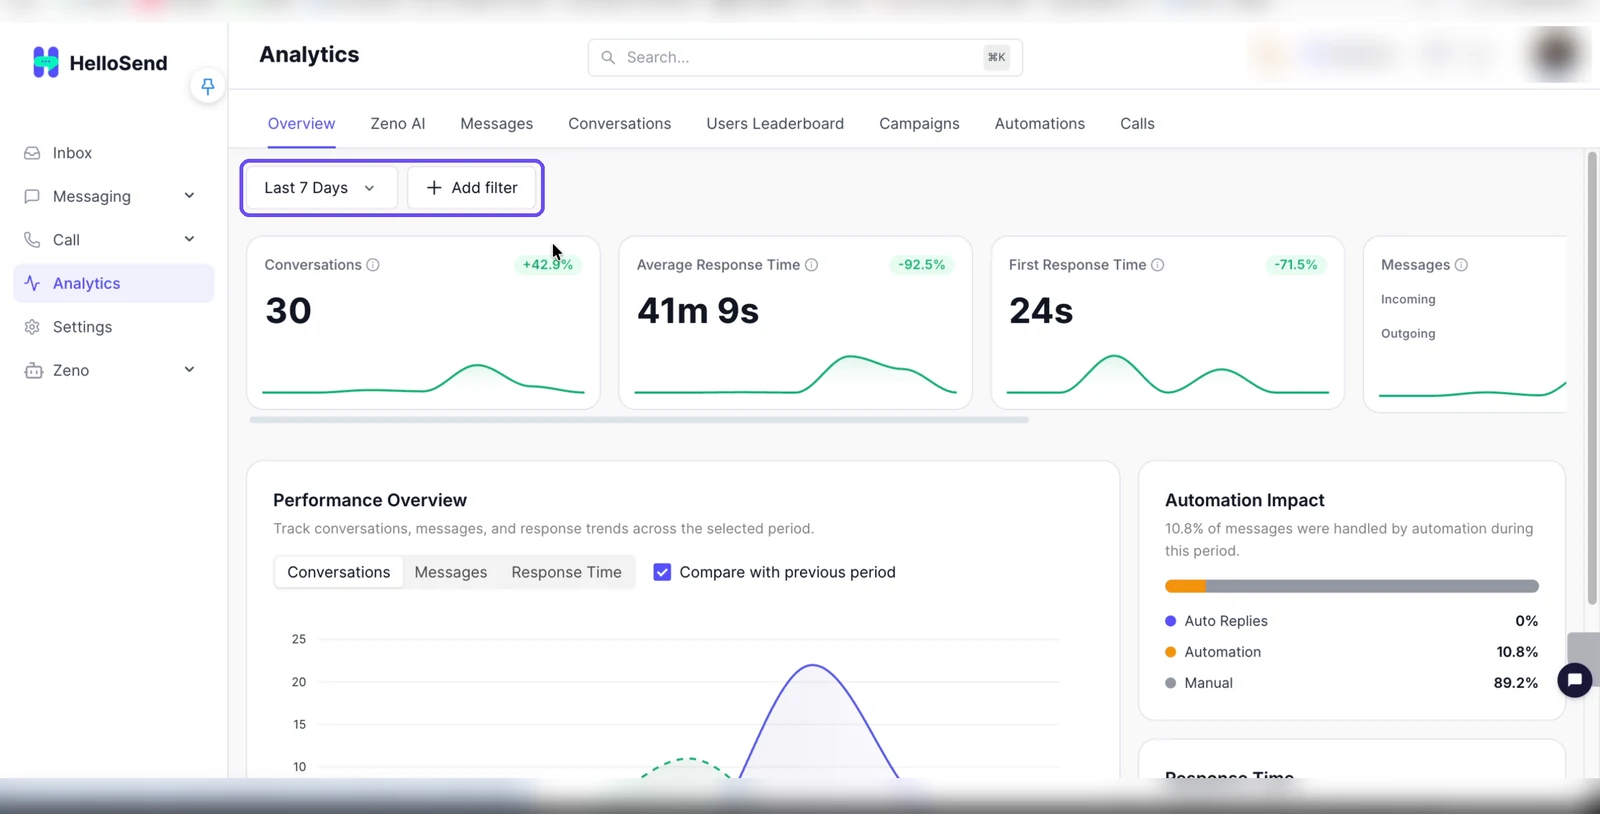
Task: Open the Last 7 Days dropdown
Action: click(x=320, y=187)
